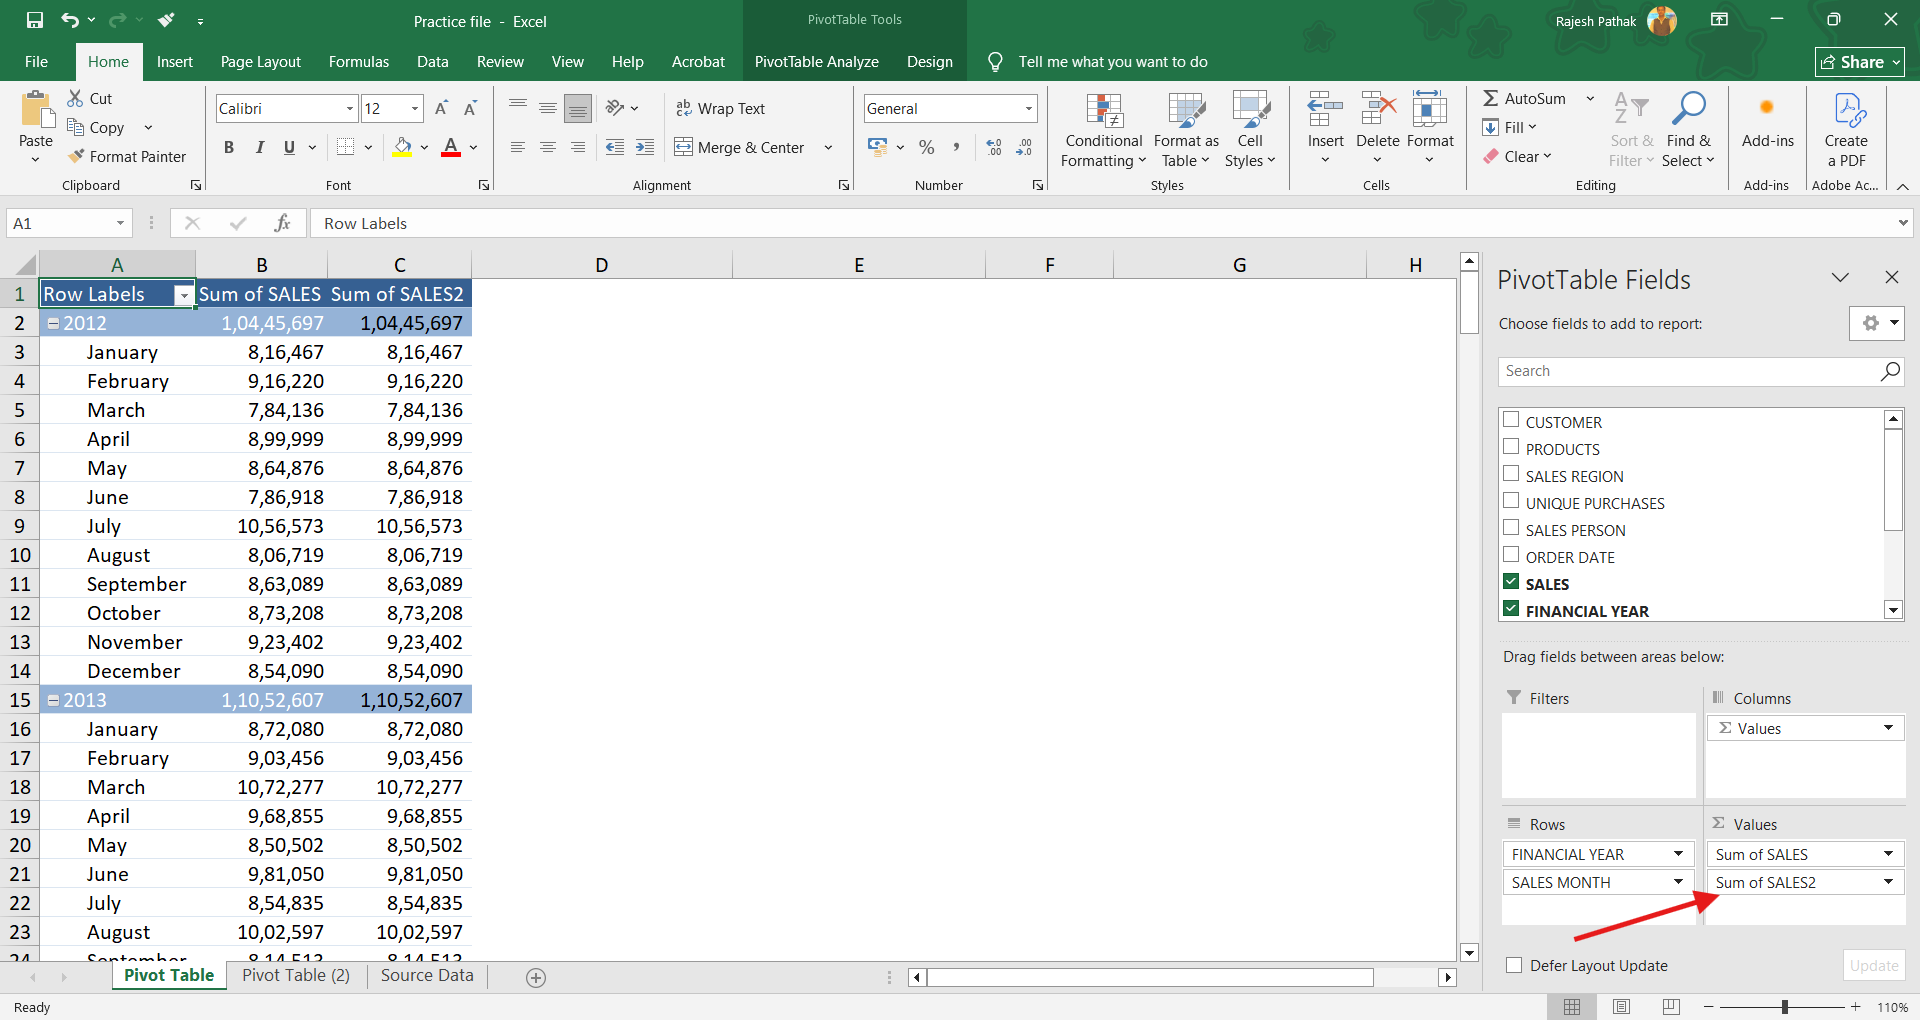Viewport: 1920px width, 1020px height.
Task: Uncheck the SALES field checkbox
Action: [1511, 582]
